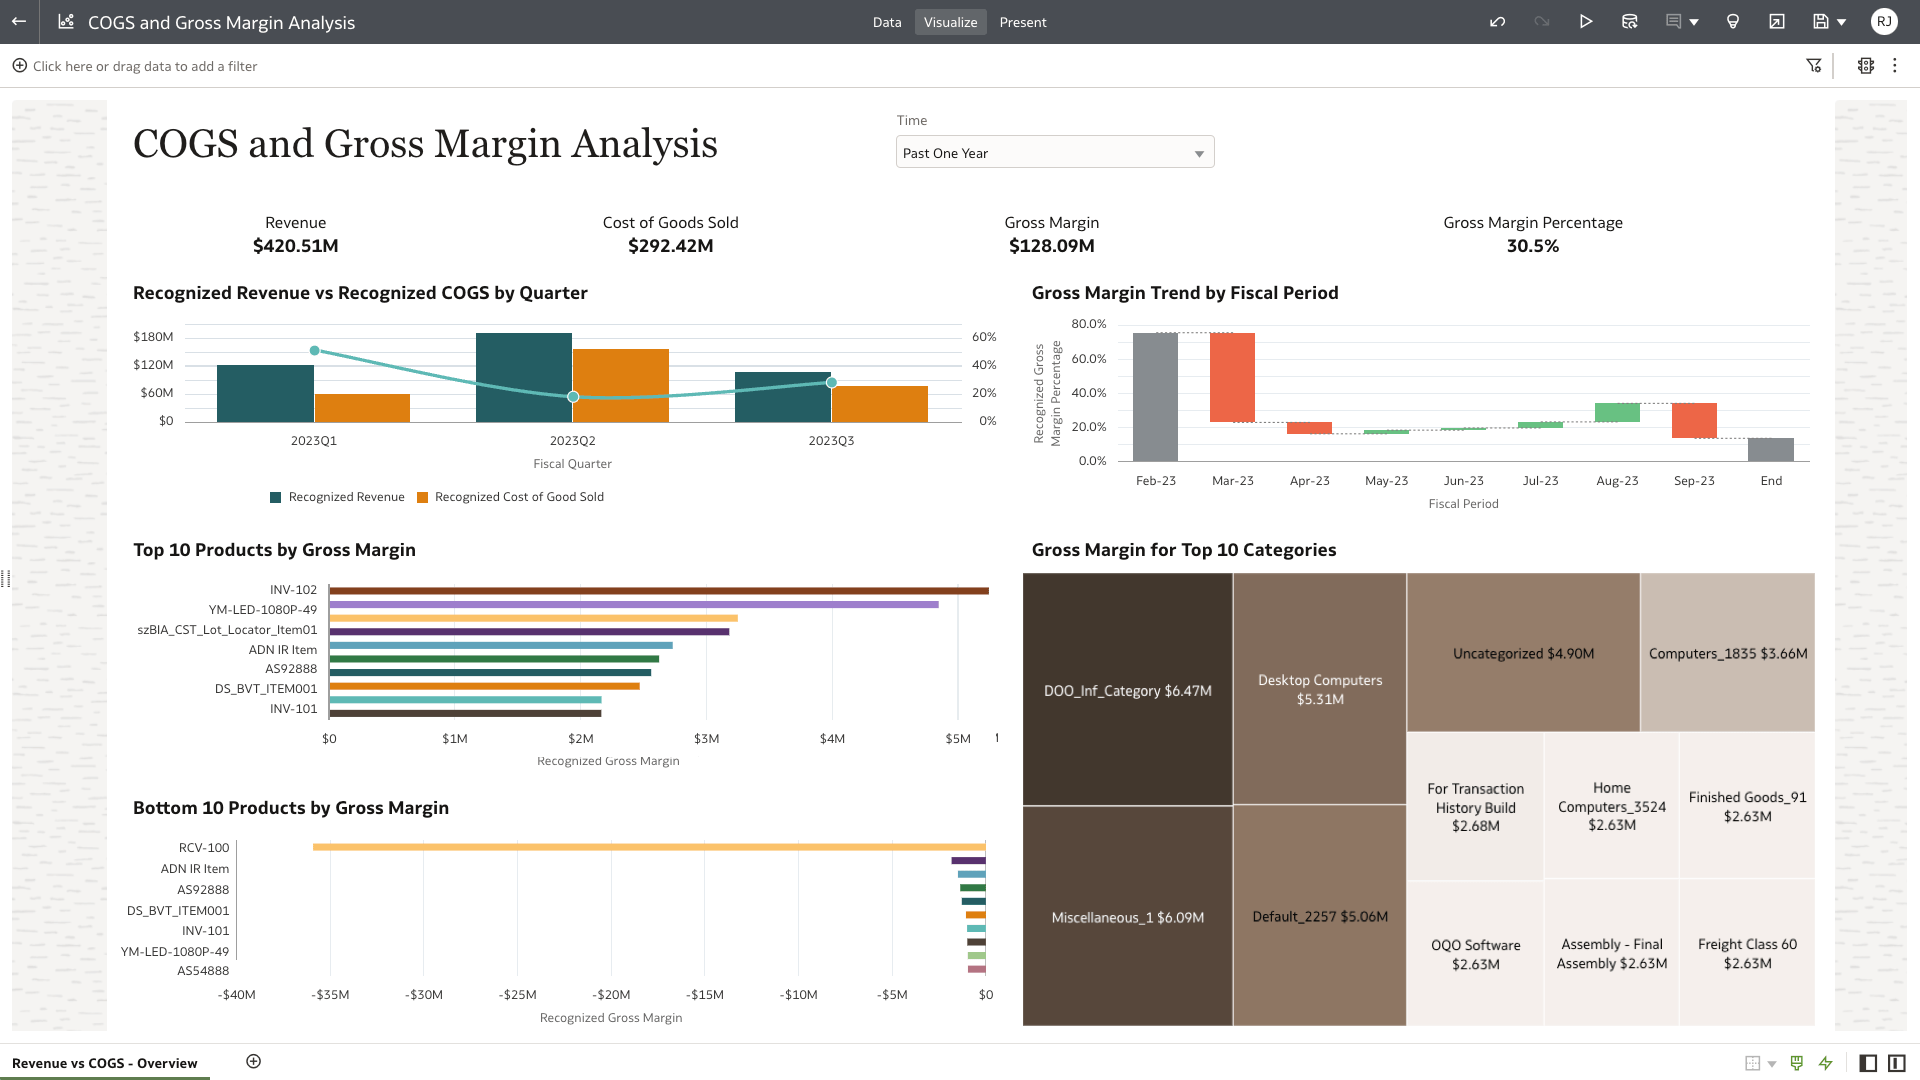Toggle the left panel visibility at bottom right
The width and height of the screenshot is (1920, 1080).
1866,1063
